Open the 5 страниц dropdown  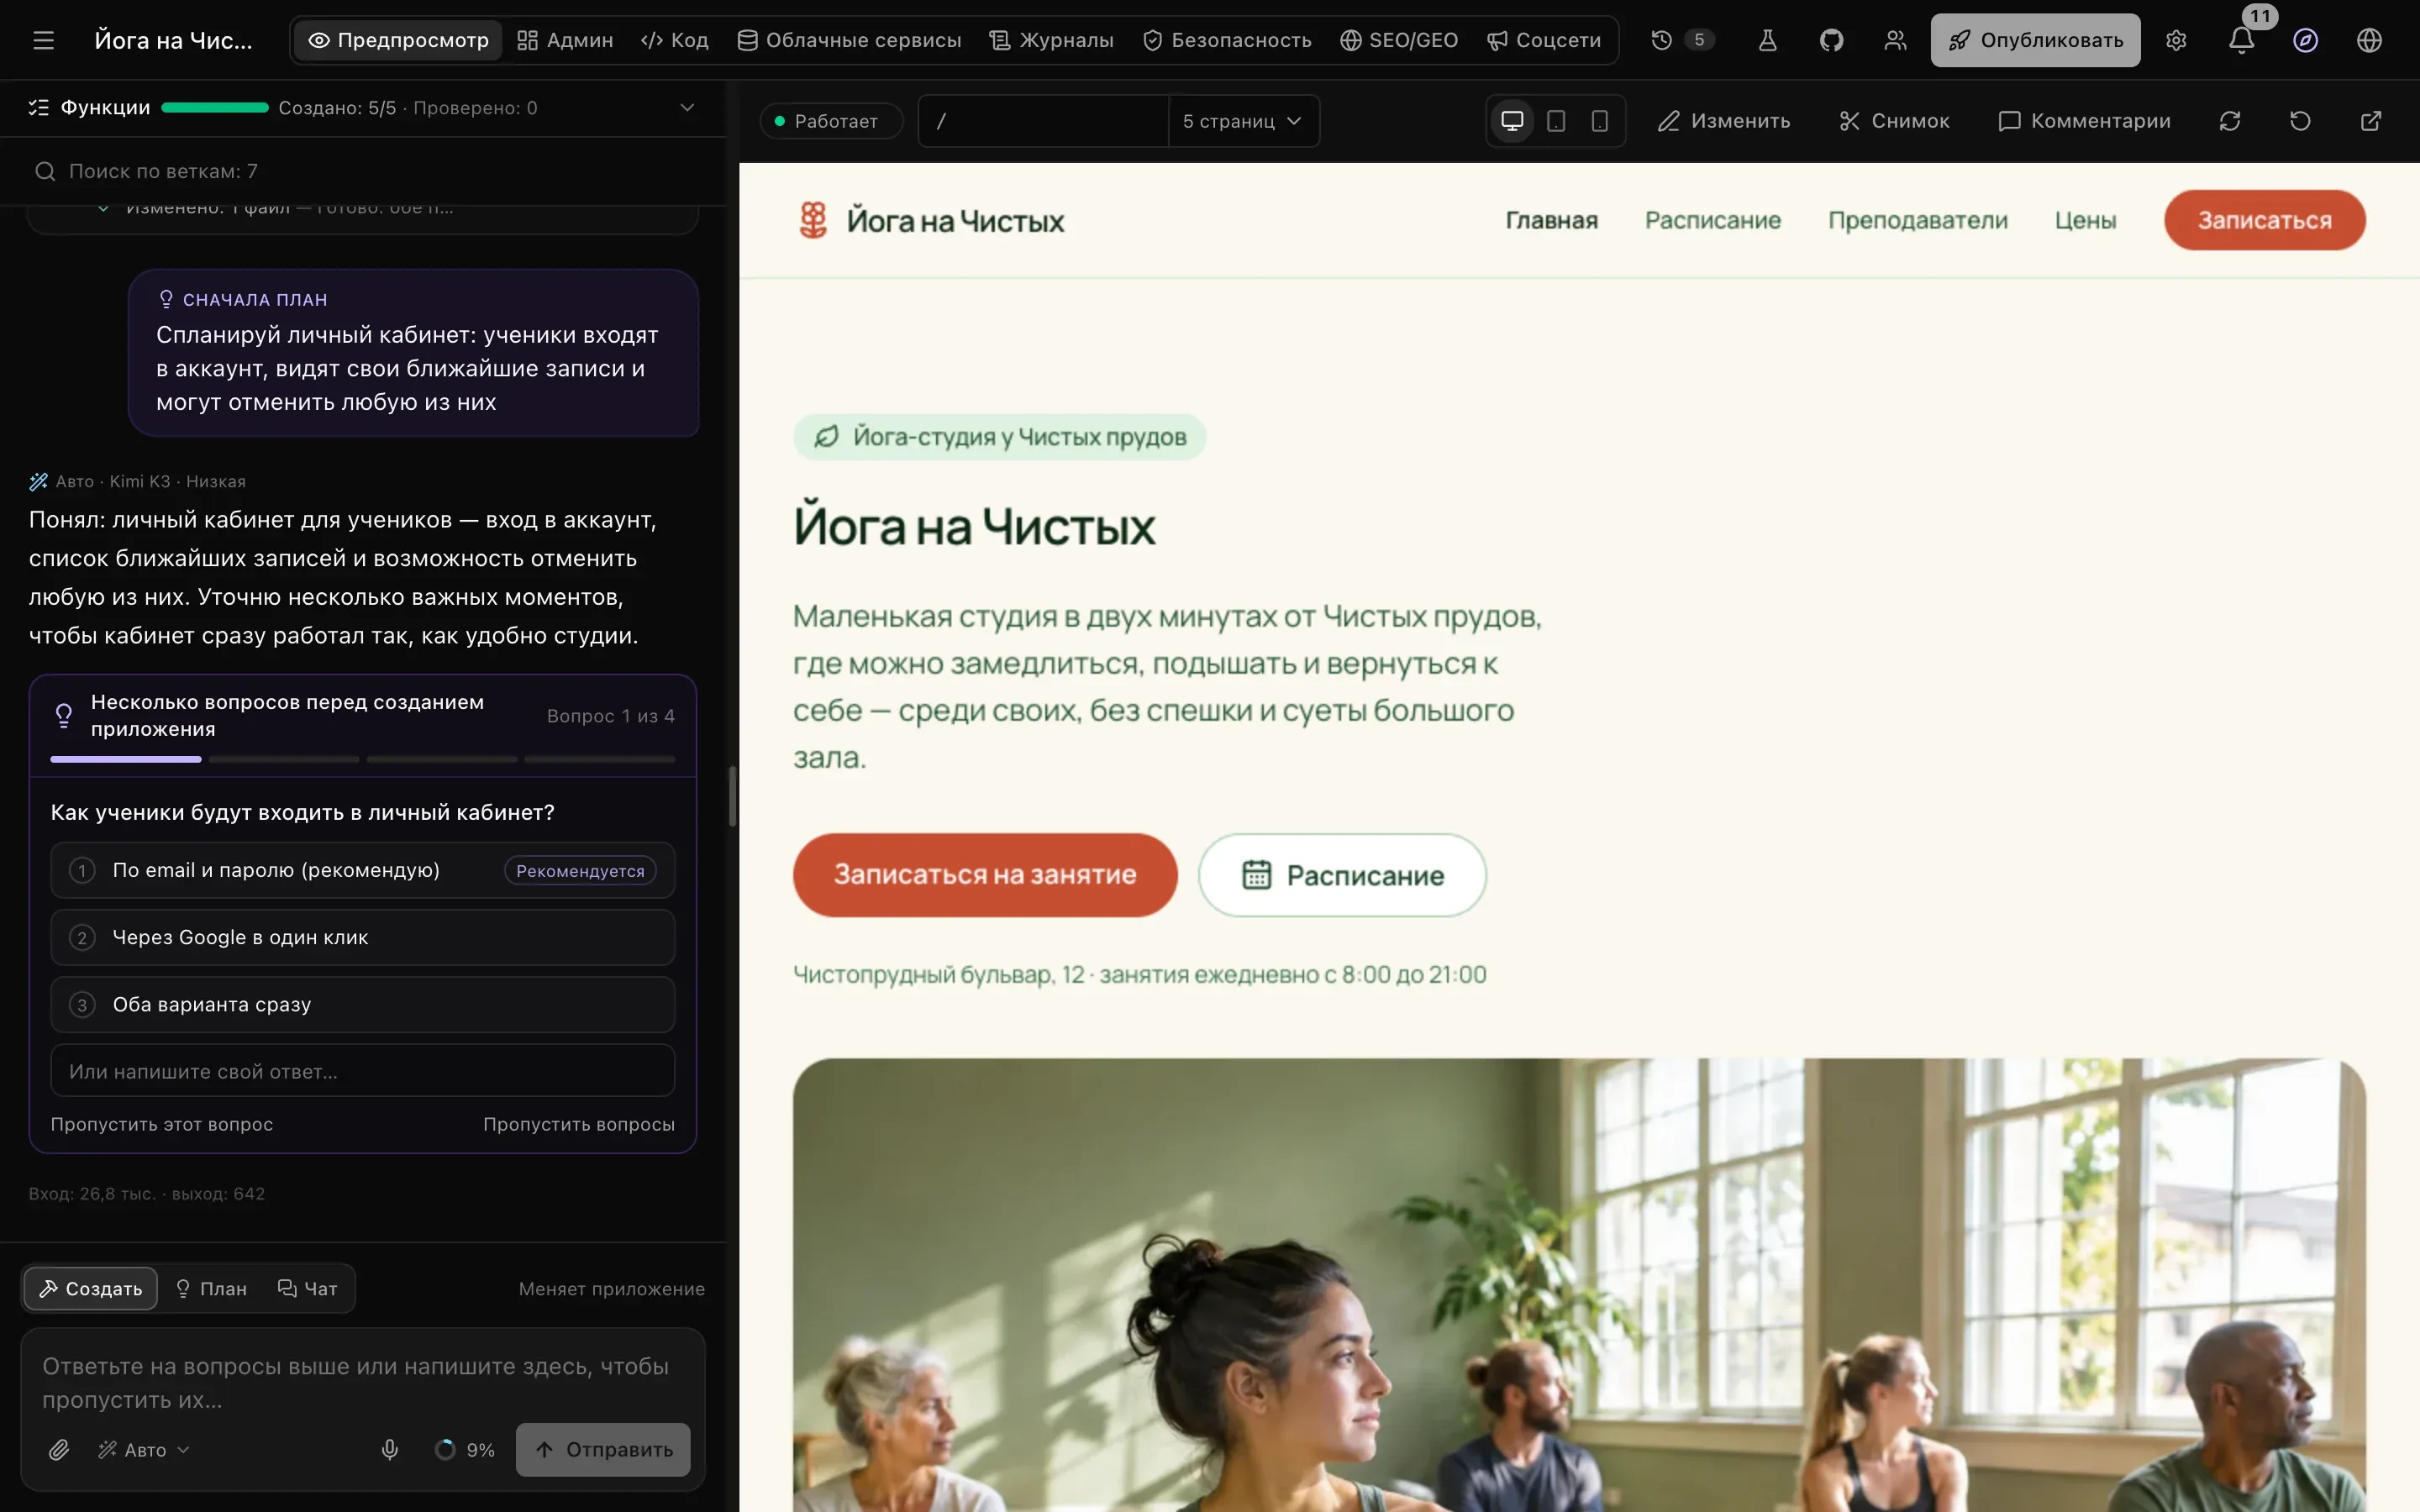point(1243,121)
